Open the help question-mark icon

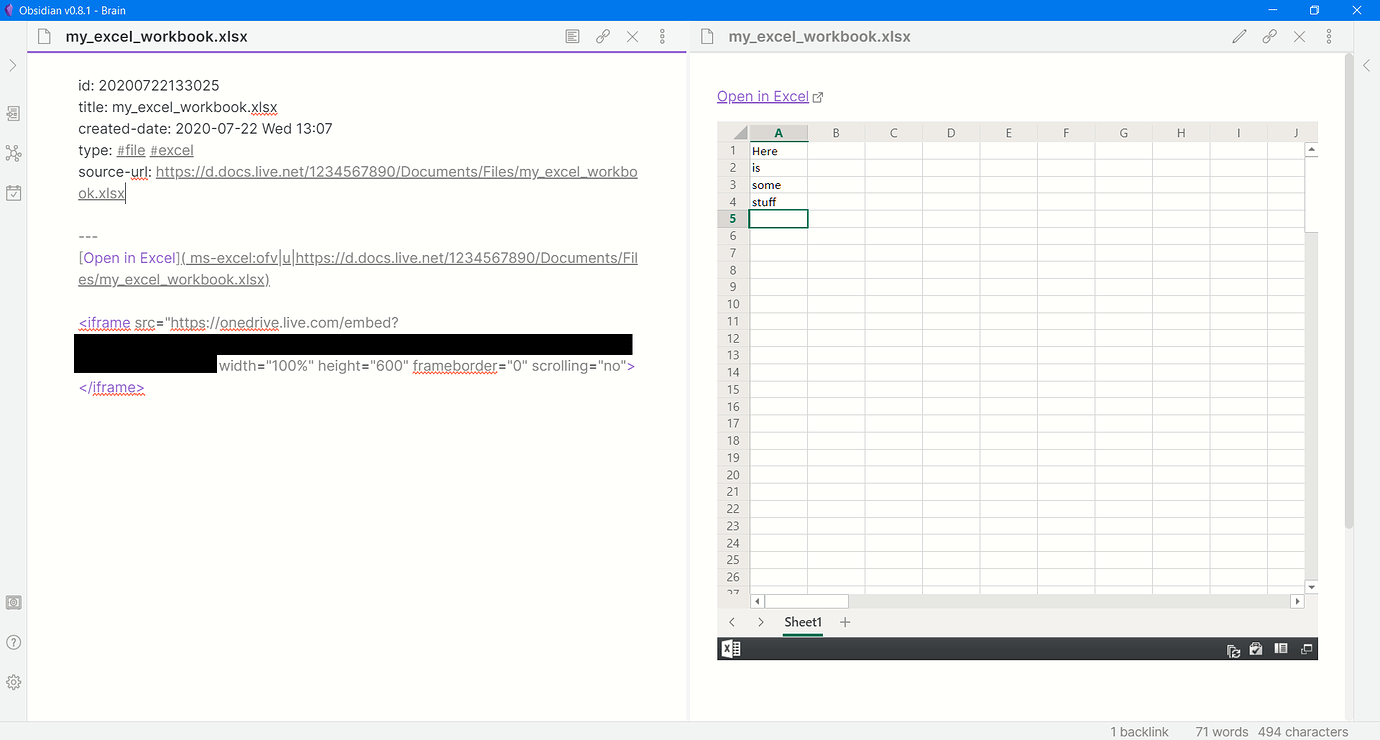click(x=13, y=642)
